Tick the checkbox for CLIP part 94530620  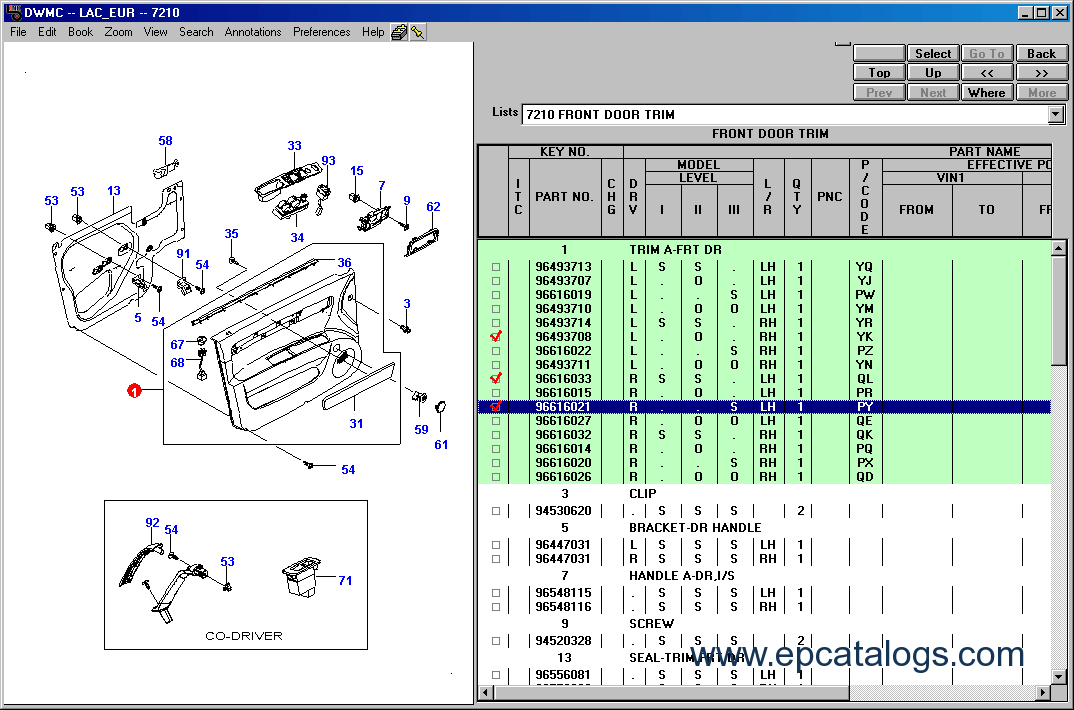pos(496,511)
